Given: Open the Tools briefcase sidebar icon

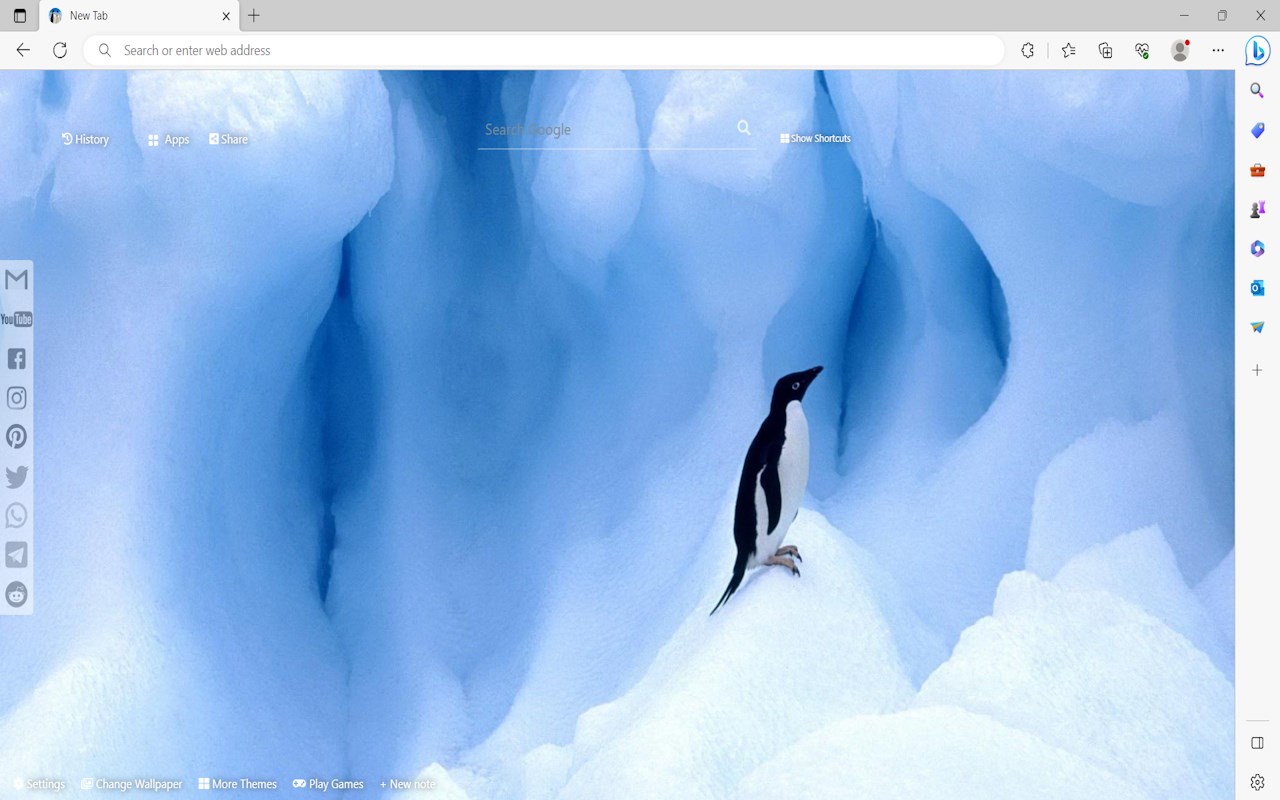Looking at the screenshot, I should (x=1258, y=170).
